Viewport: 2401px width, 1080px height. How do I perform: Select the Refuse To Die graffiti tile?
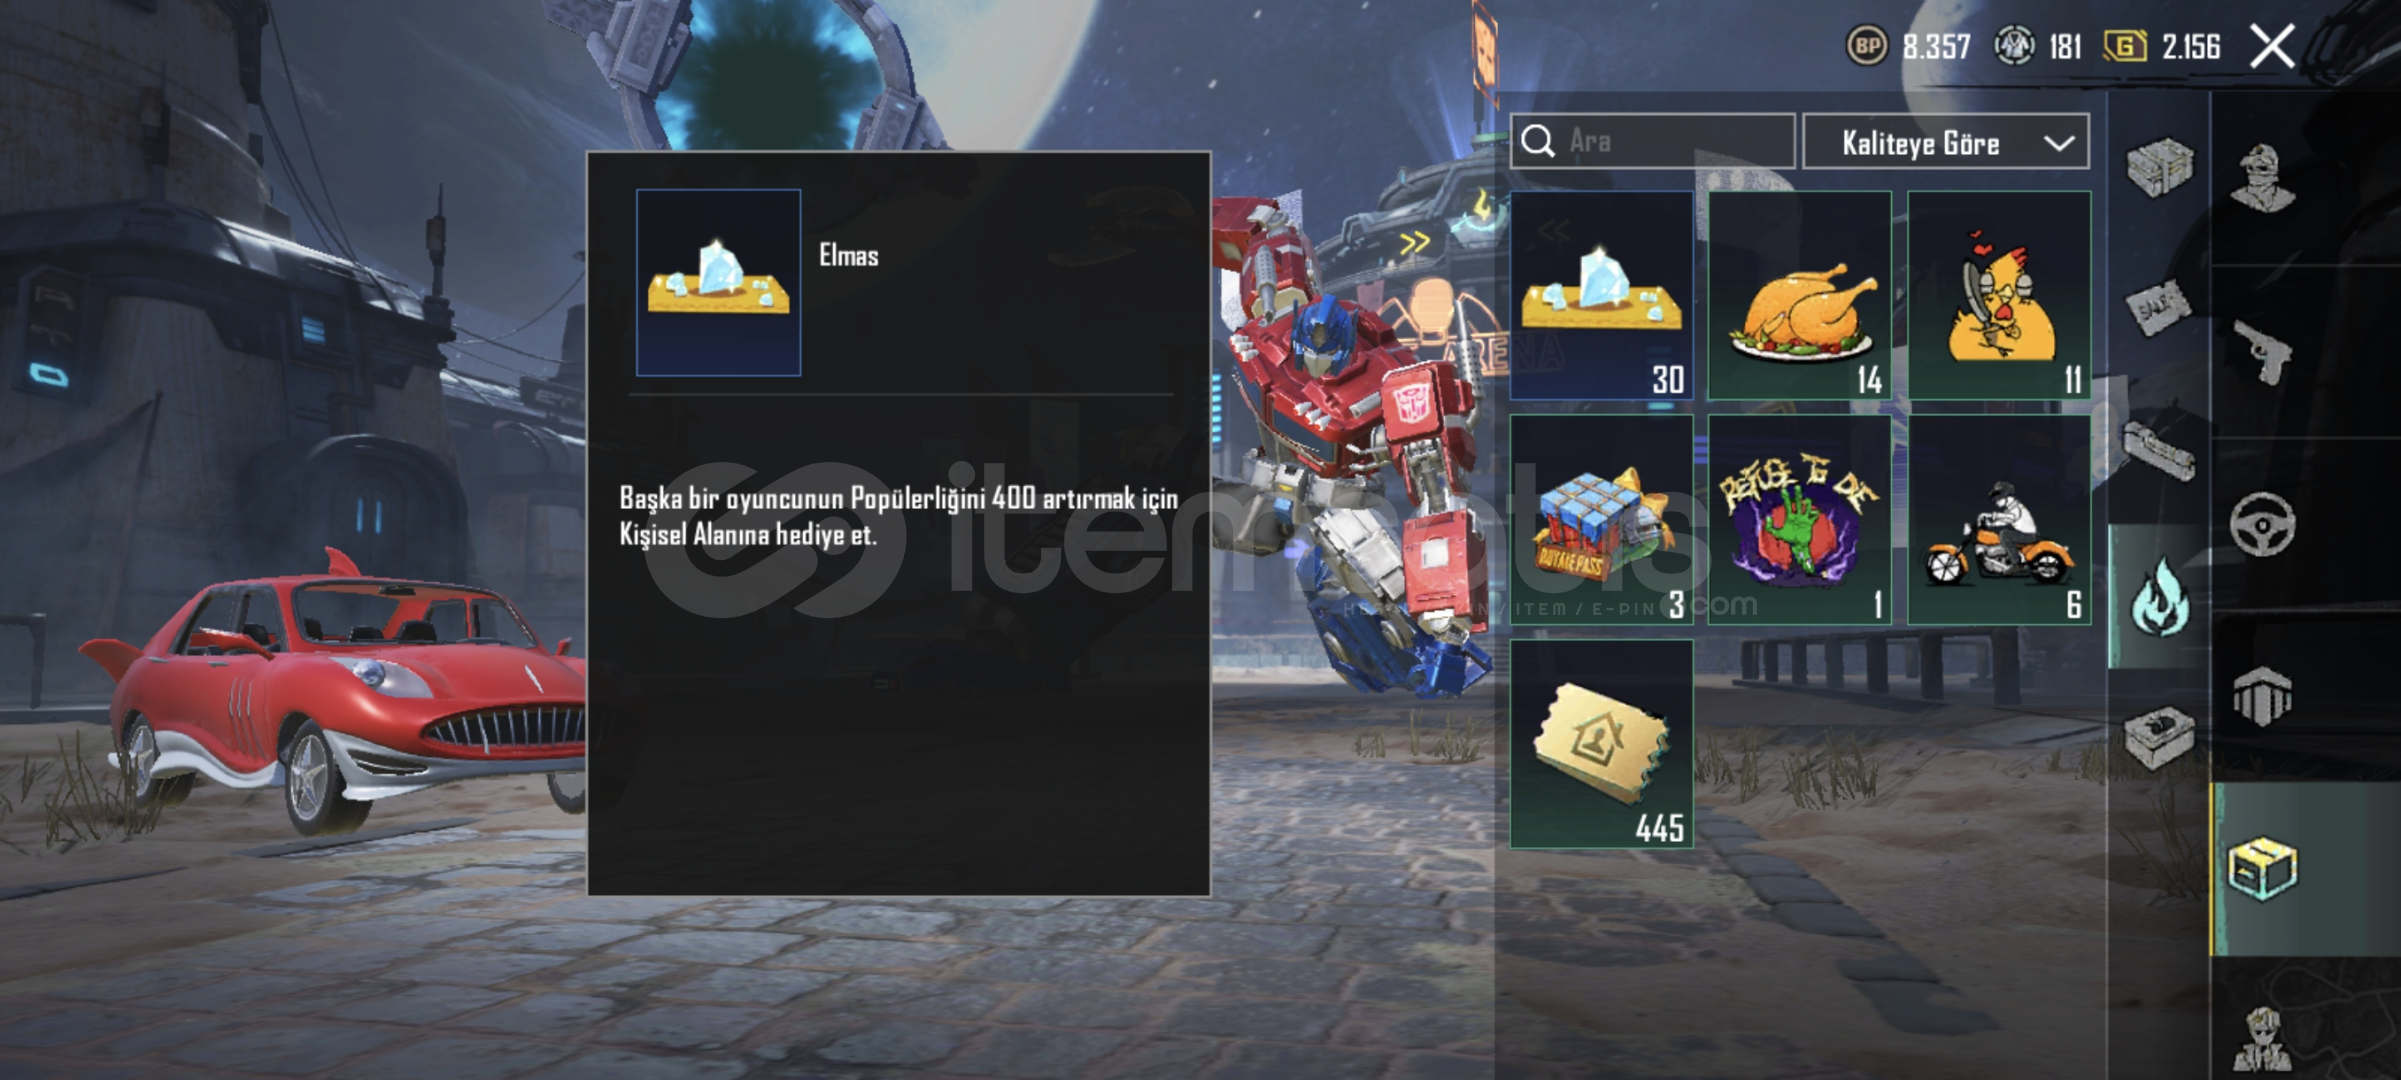click(x=1799, y=520)
